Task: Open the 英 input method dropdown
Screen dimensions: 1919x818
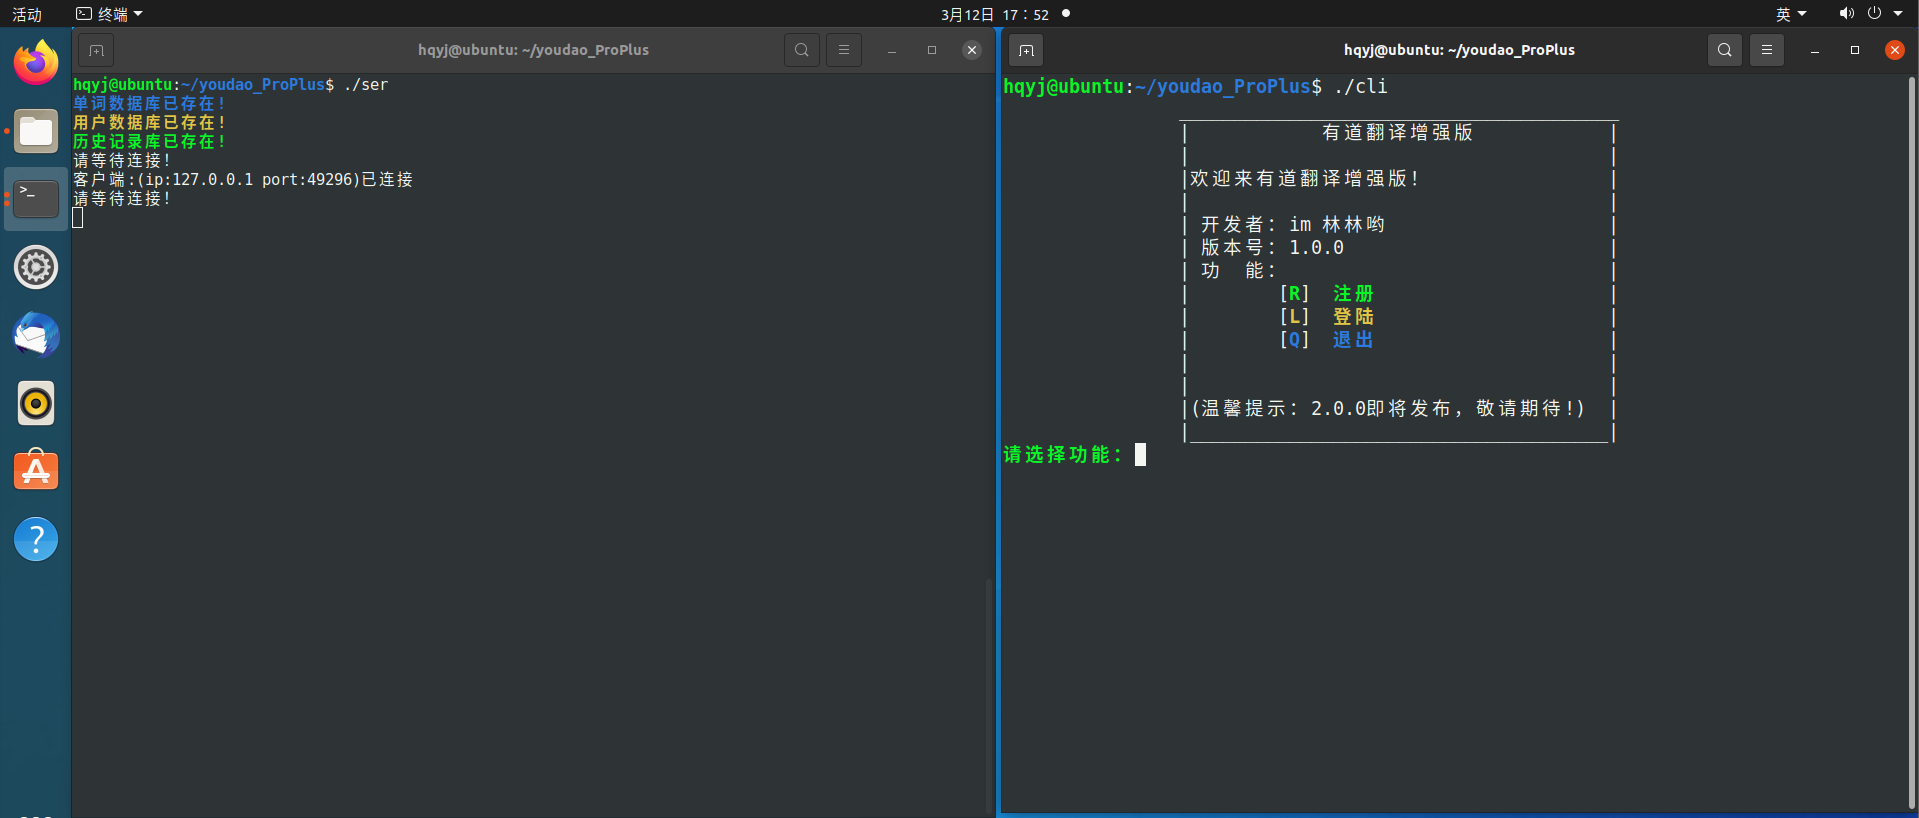Action: point(1791,14)
